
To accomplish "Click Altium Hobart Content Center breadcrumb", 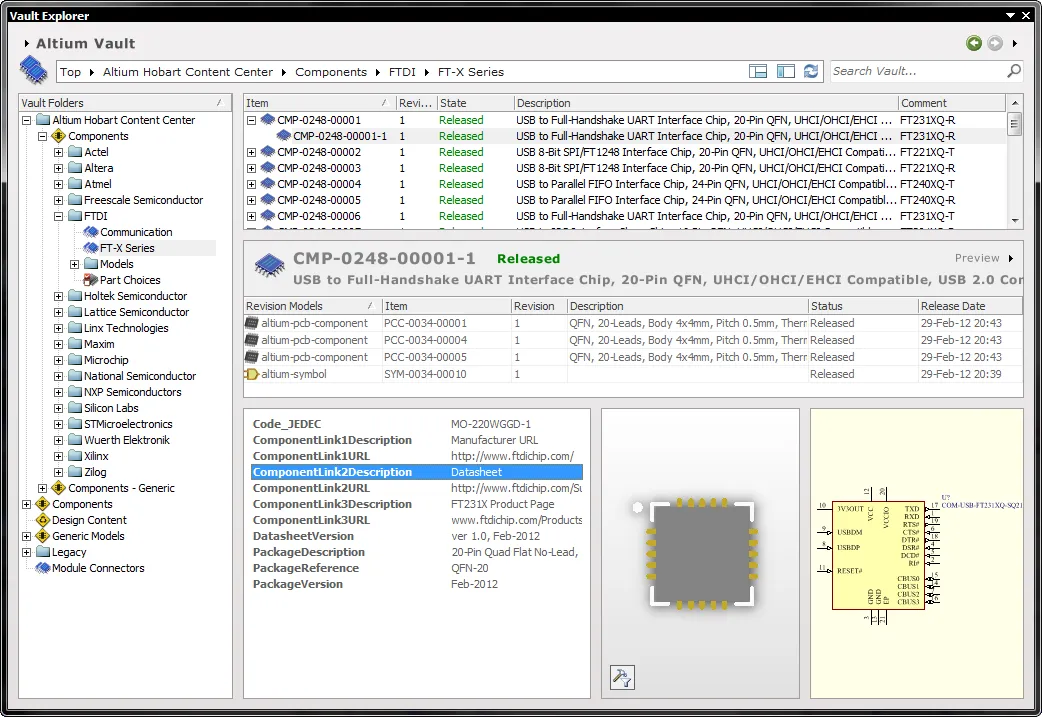I will point(187,72).
